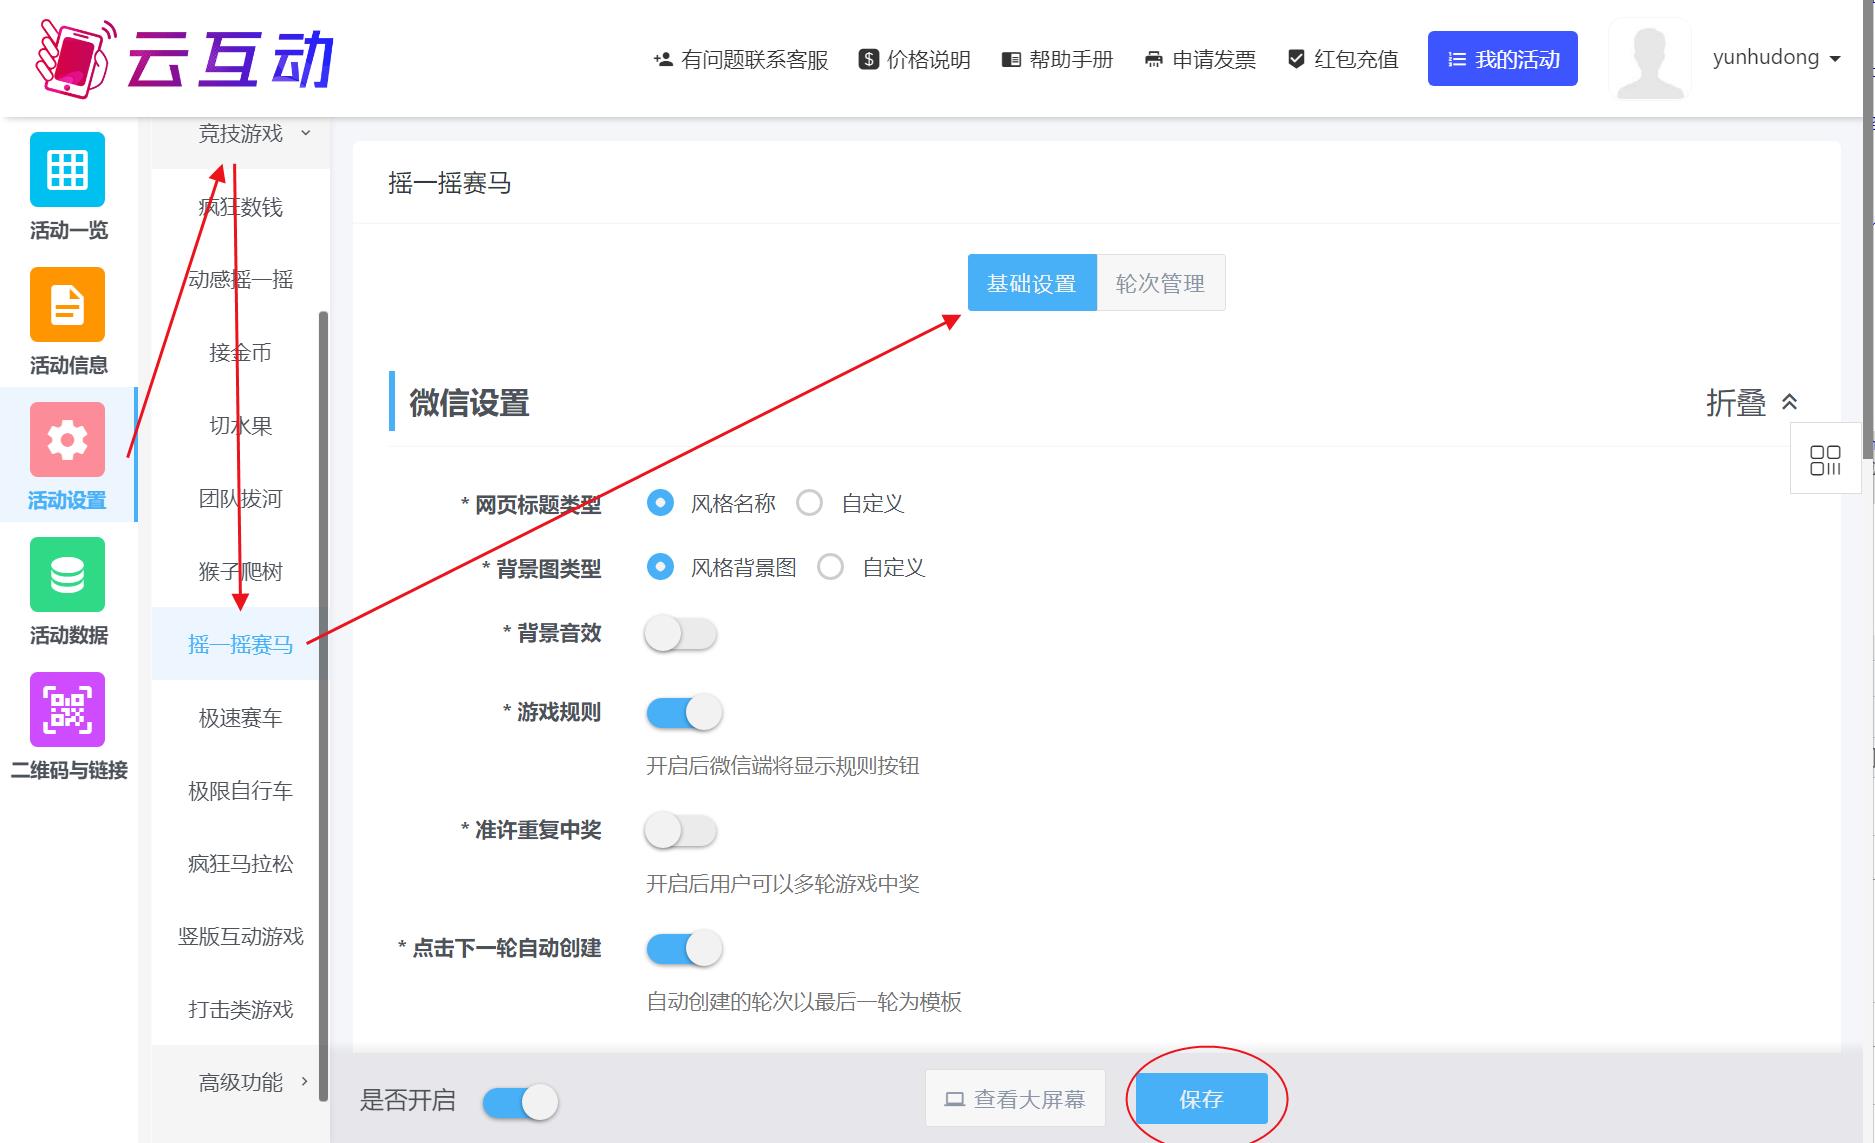
Task: Open 动感摇一摇 in the game list
Action: click(241, 279)
